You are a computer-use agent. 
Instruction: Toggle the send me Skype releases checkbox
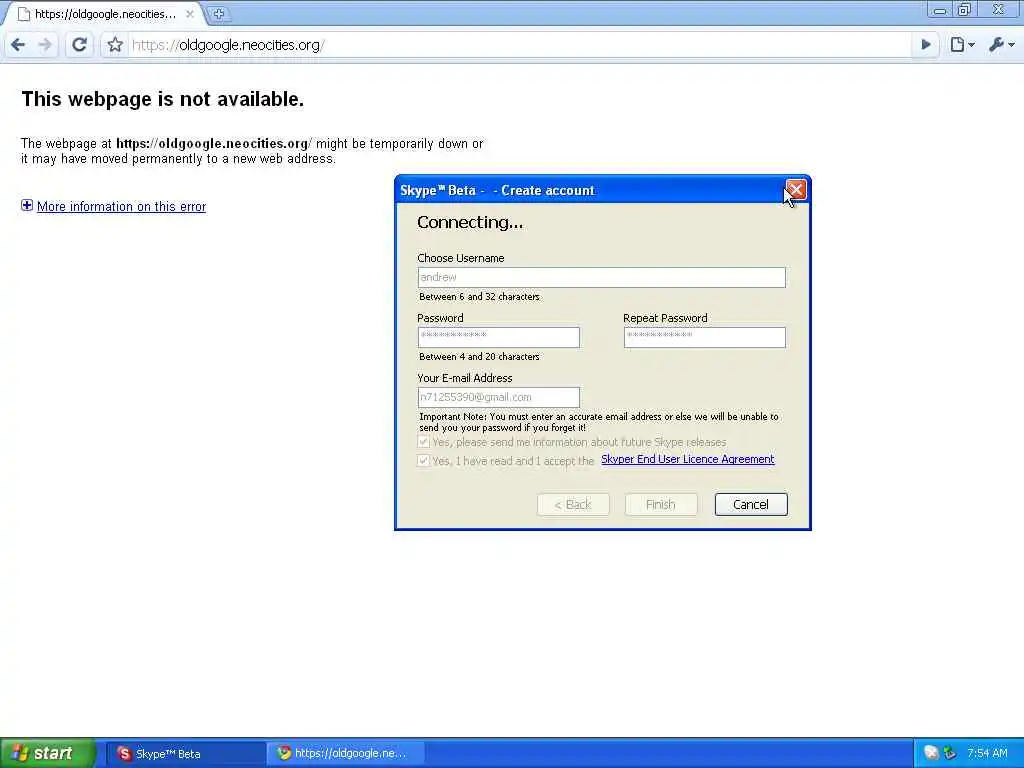click(x=423, y=442)
